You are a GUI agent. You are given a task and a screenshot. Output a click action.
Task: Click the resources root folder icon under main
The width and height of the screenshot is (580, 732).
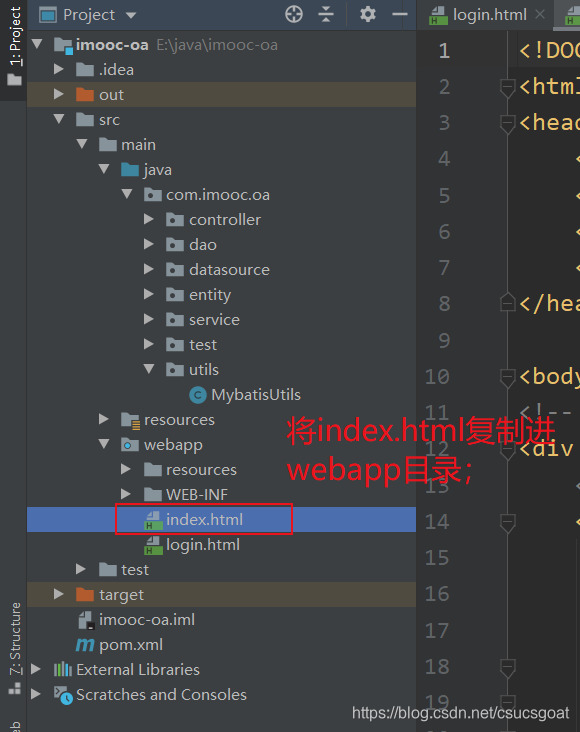[x=130, y=420]
